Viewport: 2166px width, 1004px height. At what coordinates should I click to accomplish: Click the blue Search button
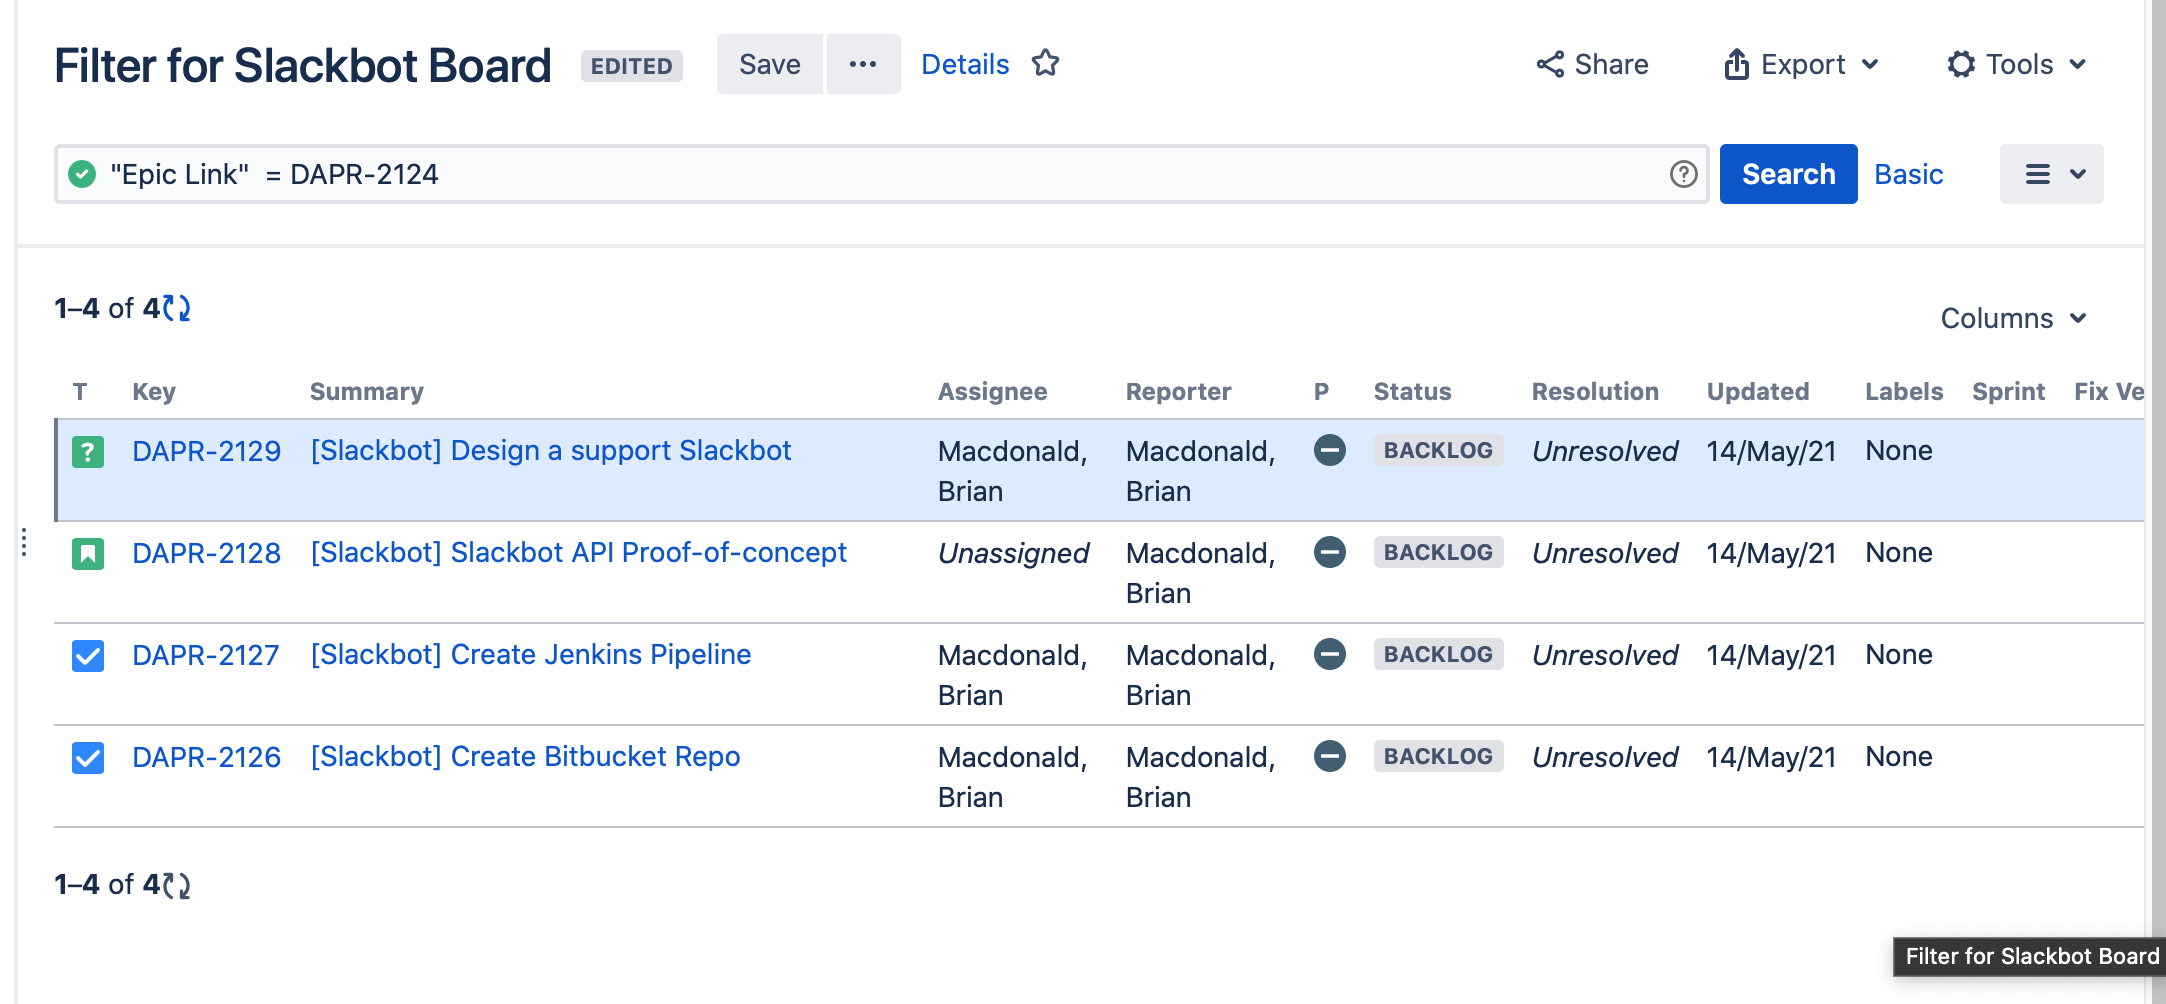tap(1788, 174)
